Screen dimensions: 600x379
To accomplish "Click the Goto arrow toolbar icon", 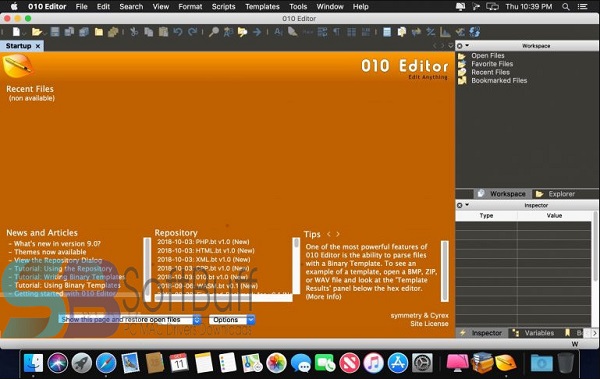I will coord(257,32).
